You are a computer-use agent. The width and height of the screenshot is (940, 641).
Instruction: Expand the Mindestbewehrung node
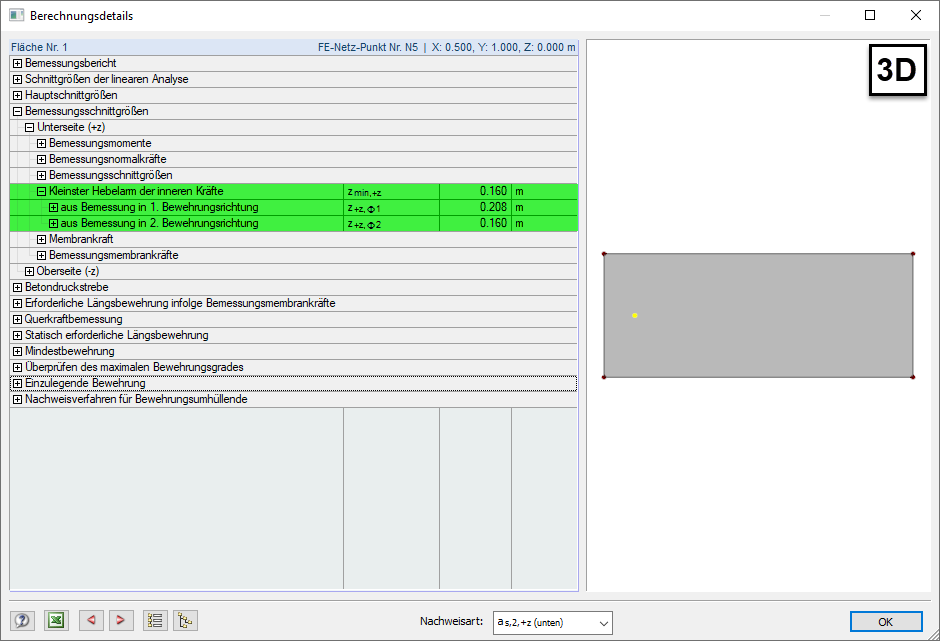[17, 351]
